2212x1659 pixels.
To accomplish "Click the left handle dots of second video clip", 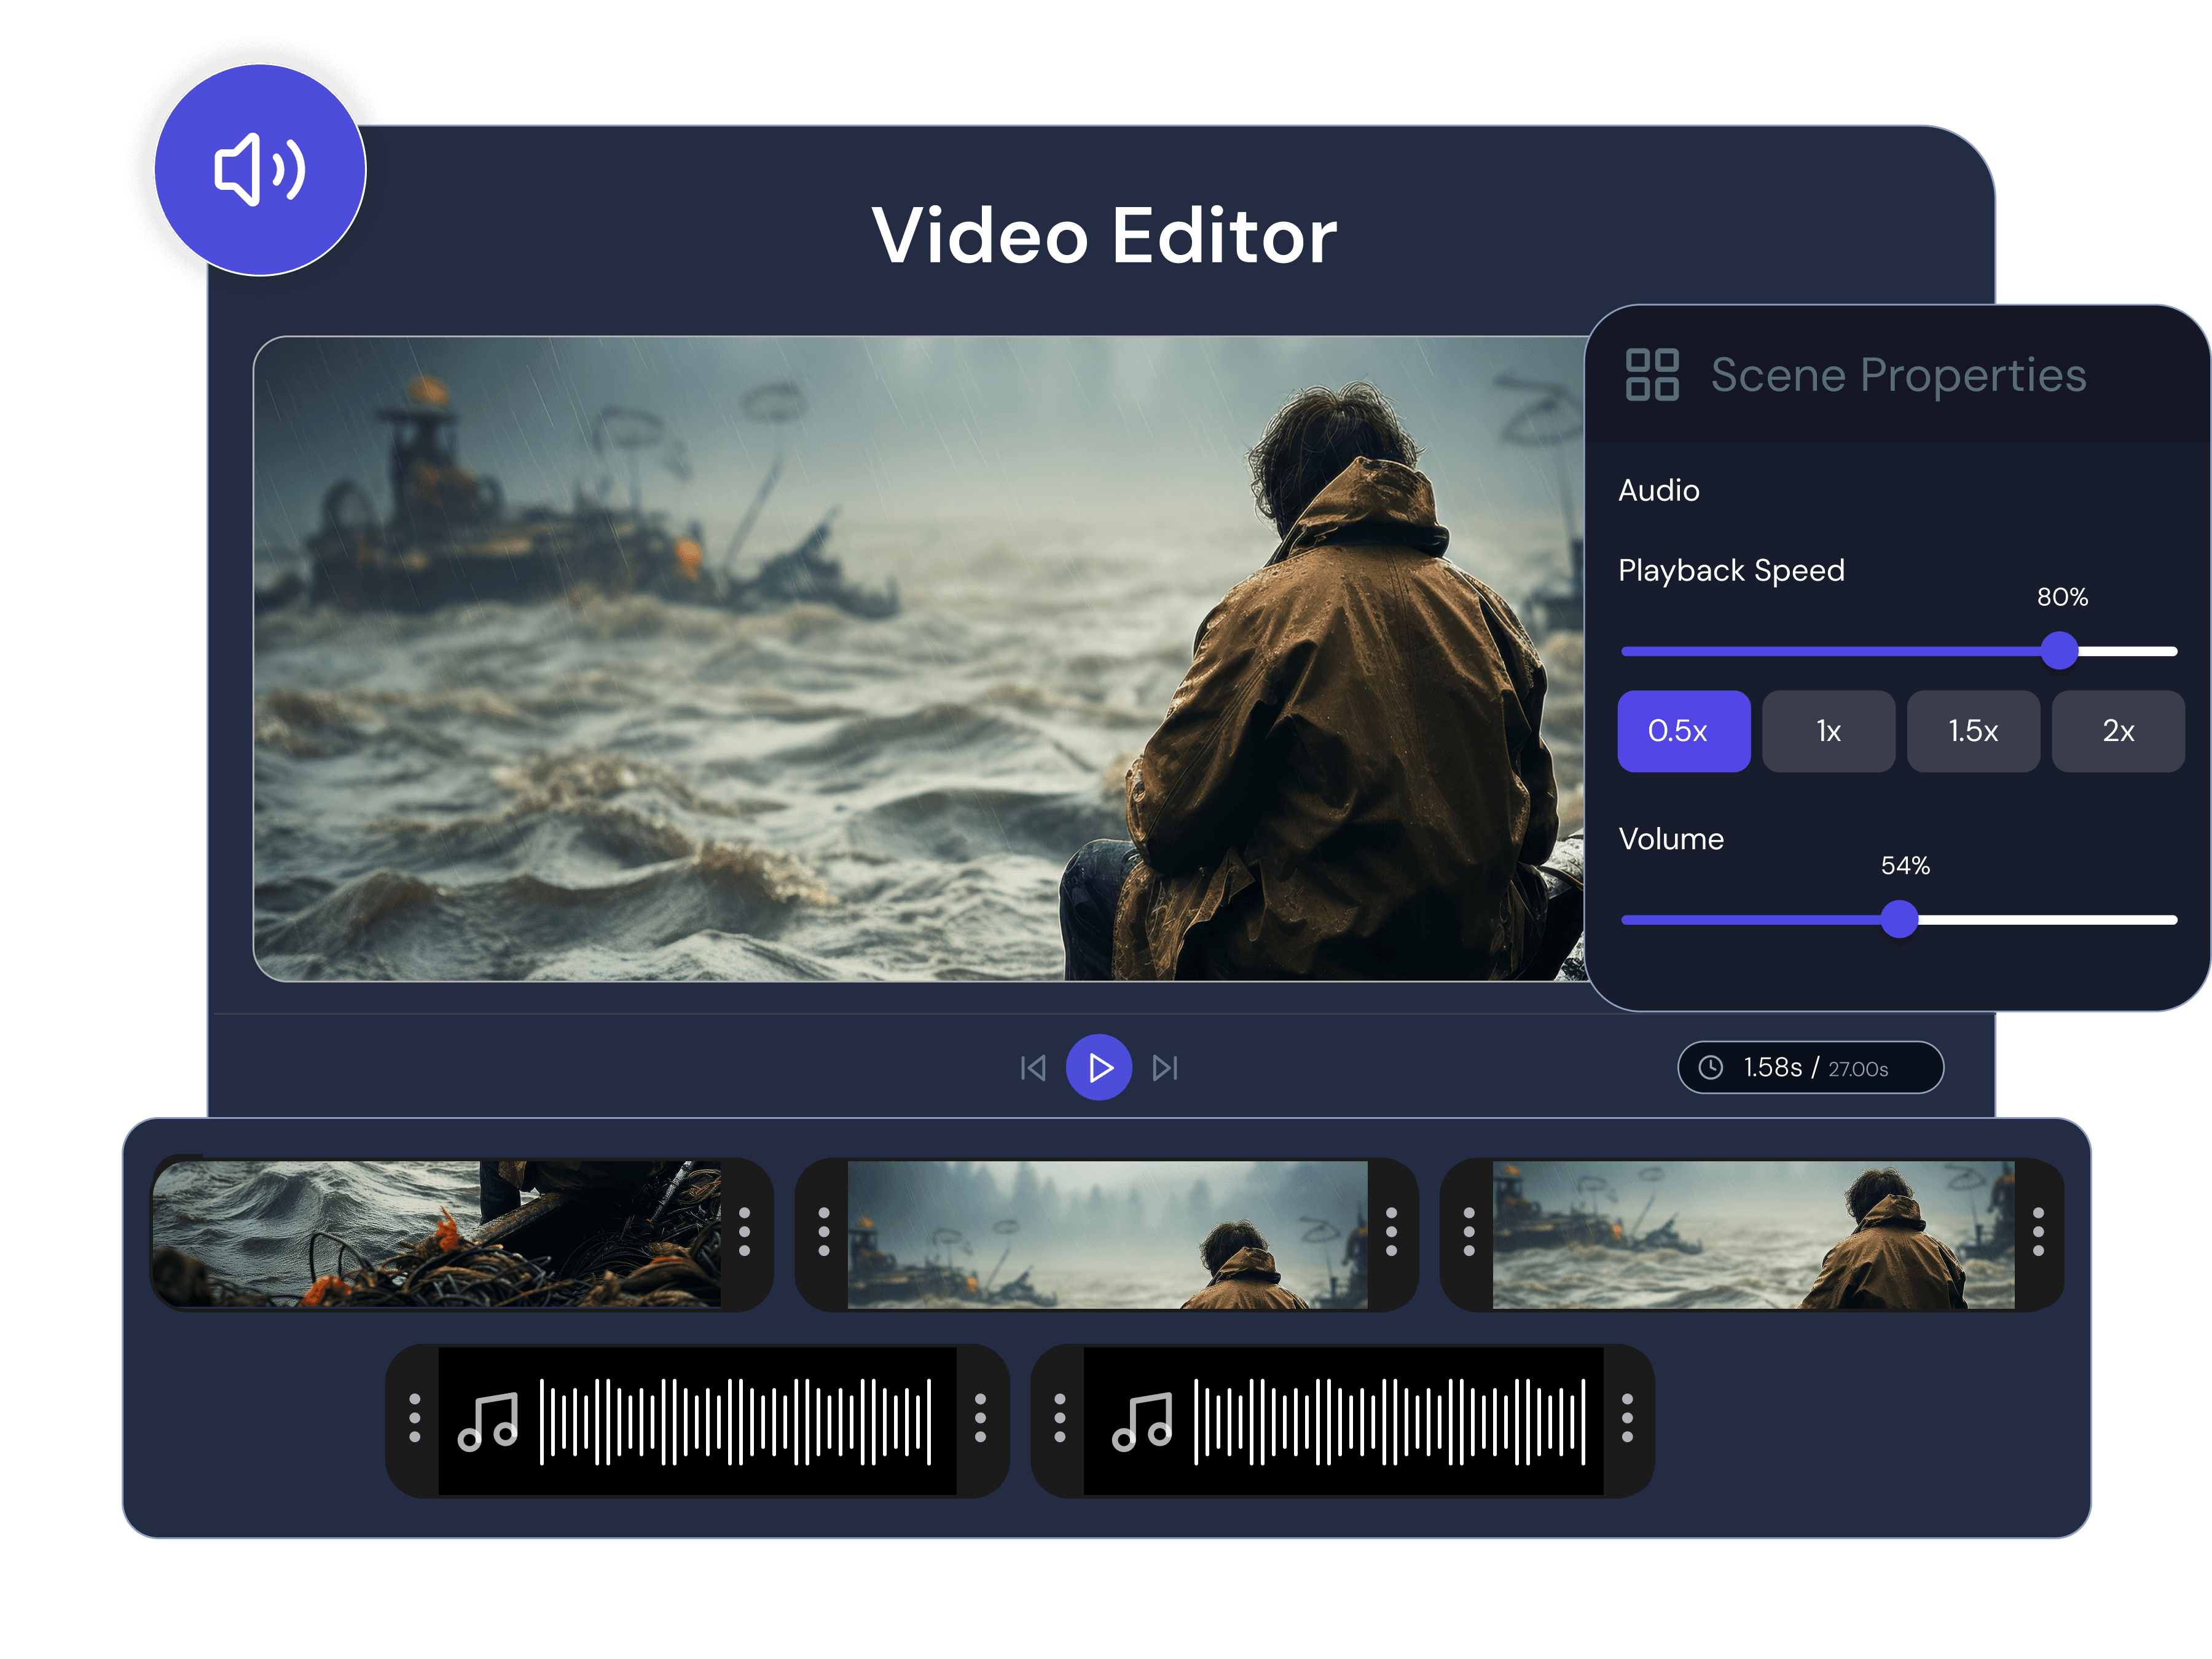I will (x=824, y=1231).
